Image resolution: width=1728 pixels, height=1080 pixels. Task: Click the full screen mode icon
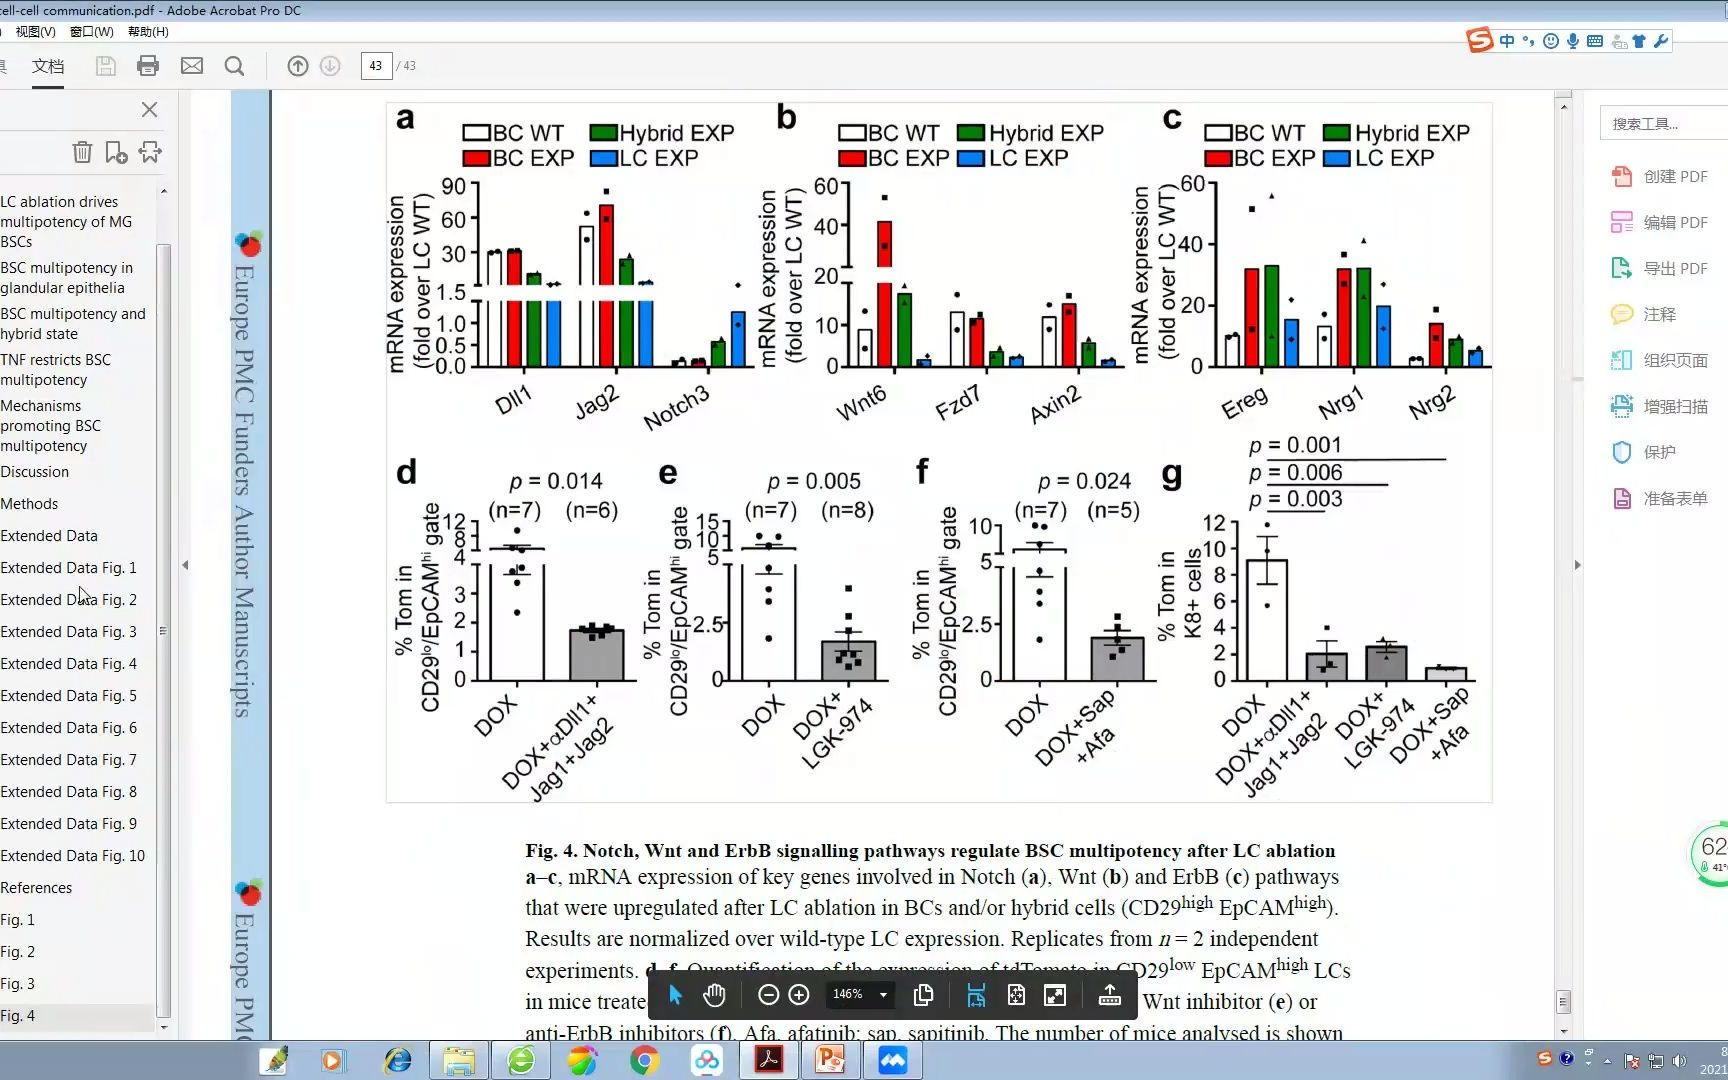[x=1055, y=995]
